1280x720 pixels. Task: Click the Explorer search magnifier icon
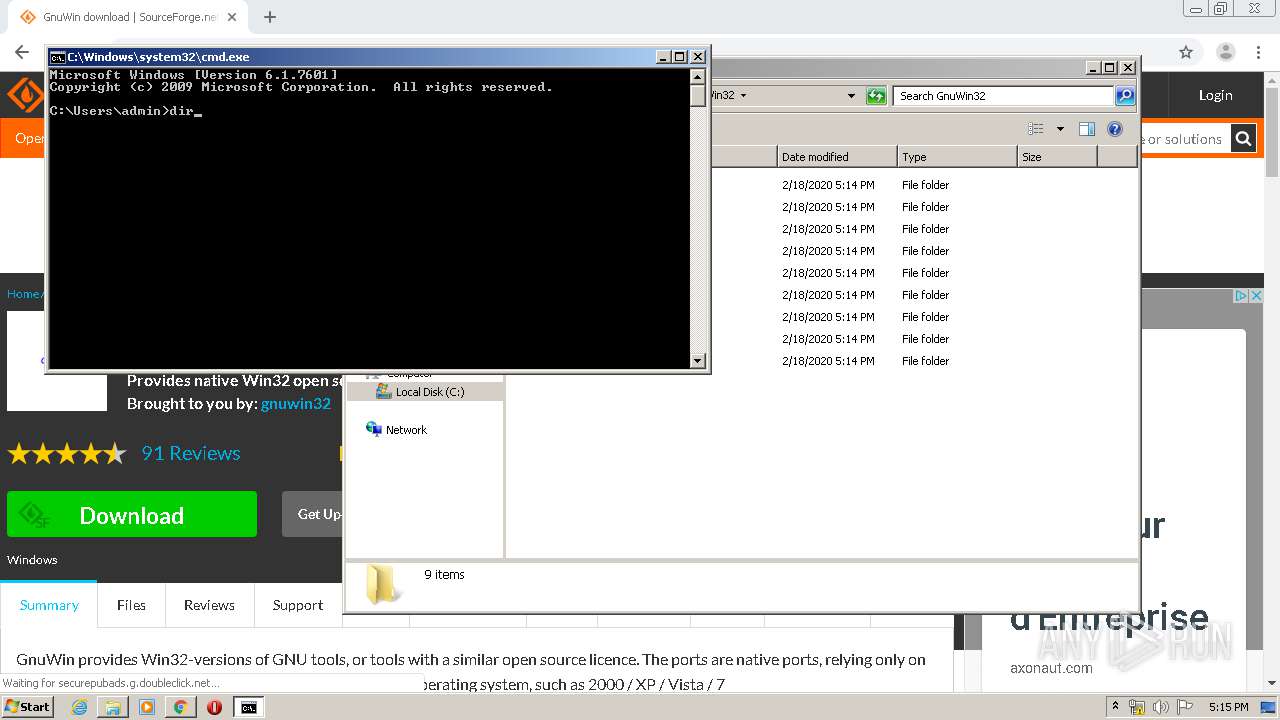pyautogui.click(x=1125, y=96)
